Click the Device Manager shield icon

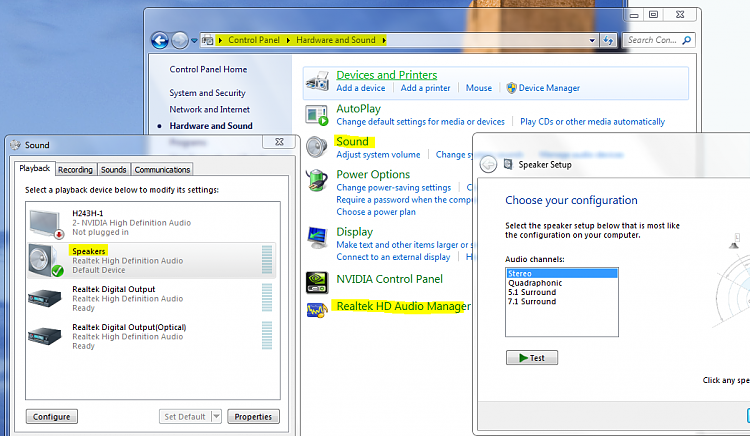coord(511,88)
